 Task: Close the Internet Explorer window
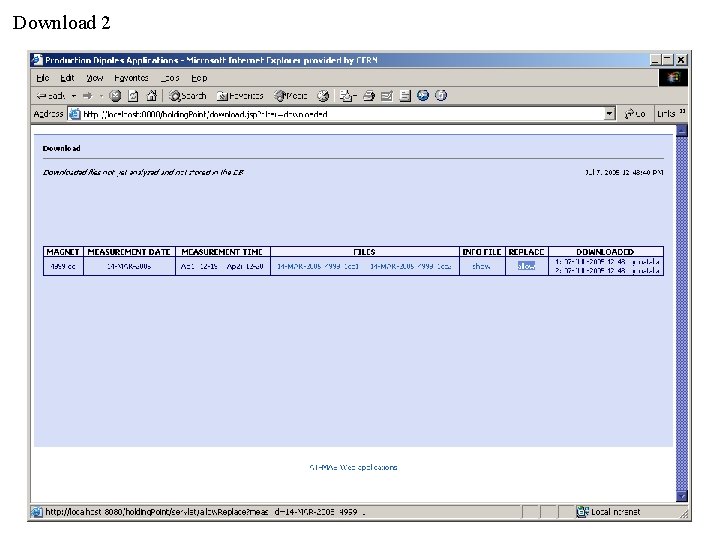(x=681, y=60)
